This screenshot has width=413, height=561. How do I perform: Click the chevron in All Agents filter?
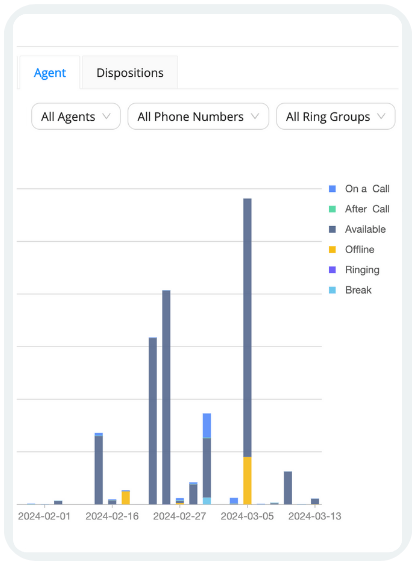106,116
